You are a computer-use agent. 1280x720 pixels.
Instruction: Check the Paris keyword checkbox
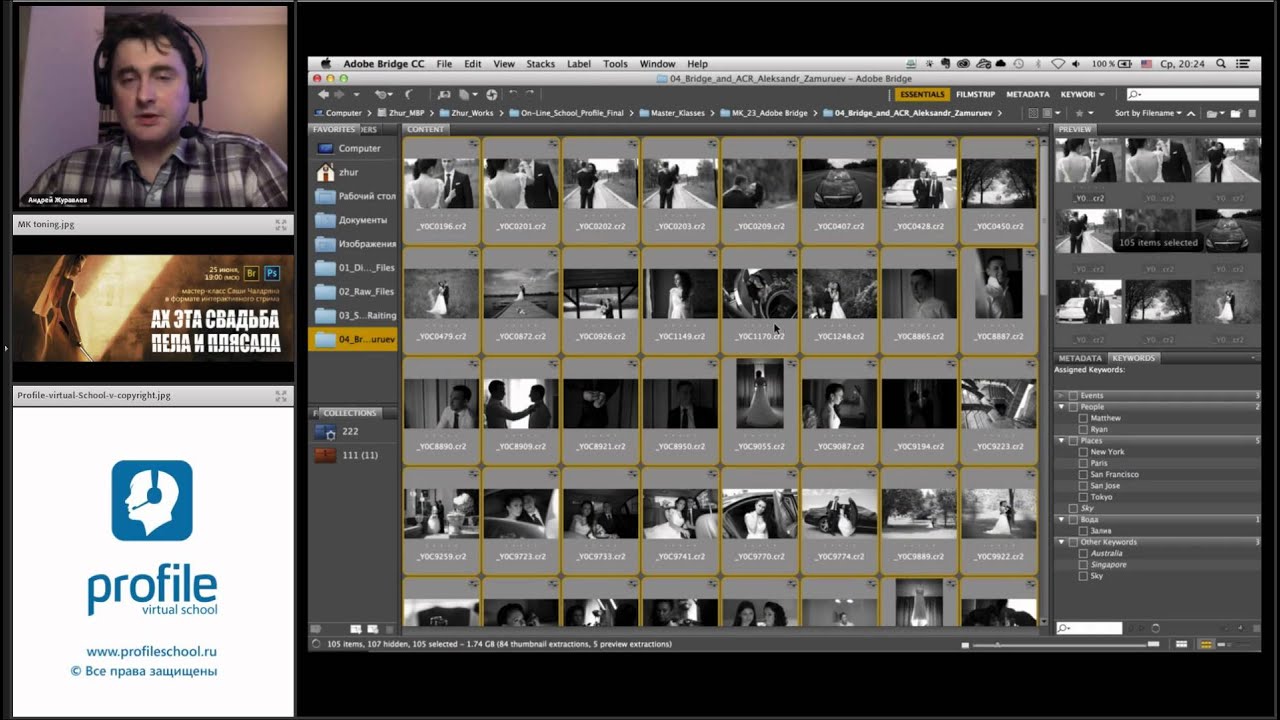pyautogui.click(x=1083, y=463)
